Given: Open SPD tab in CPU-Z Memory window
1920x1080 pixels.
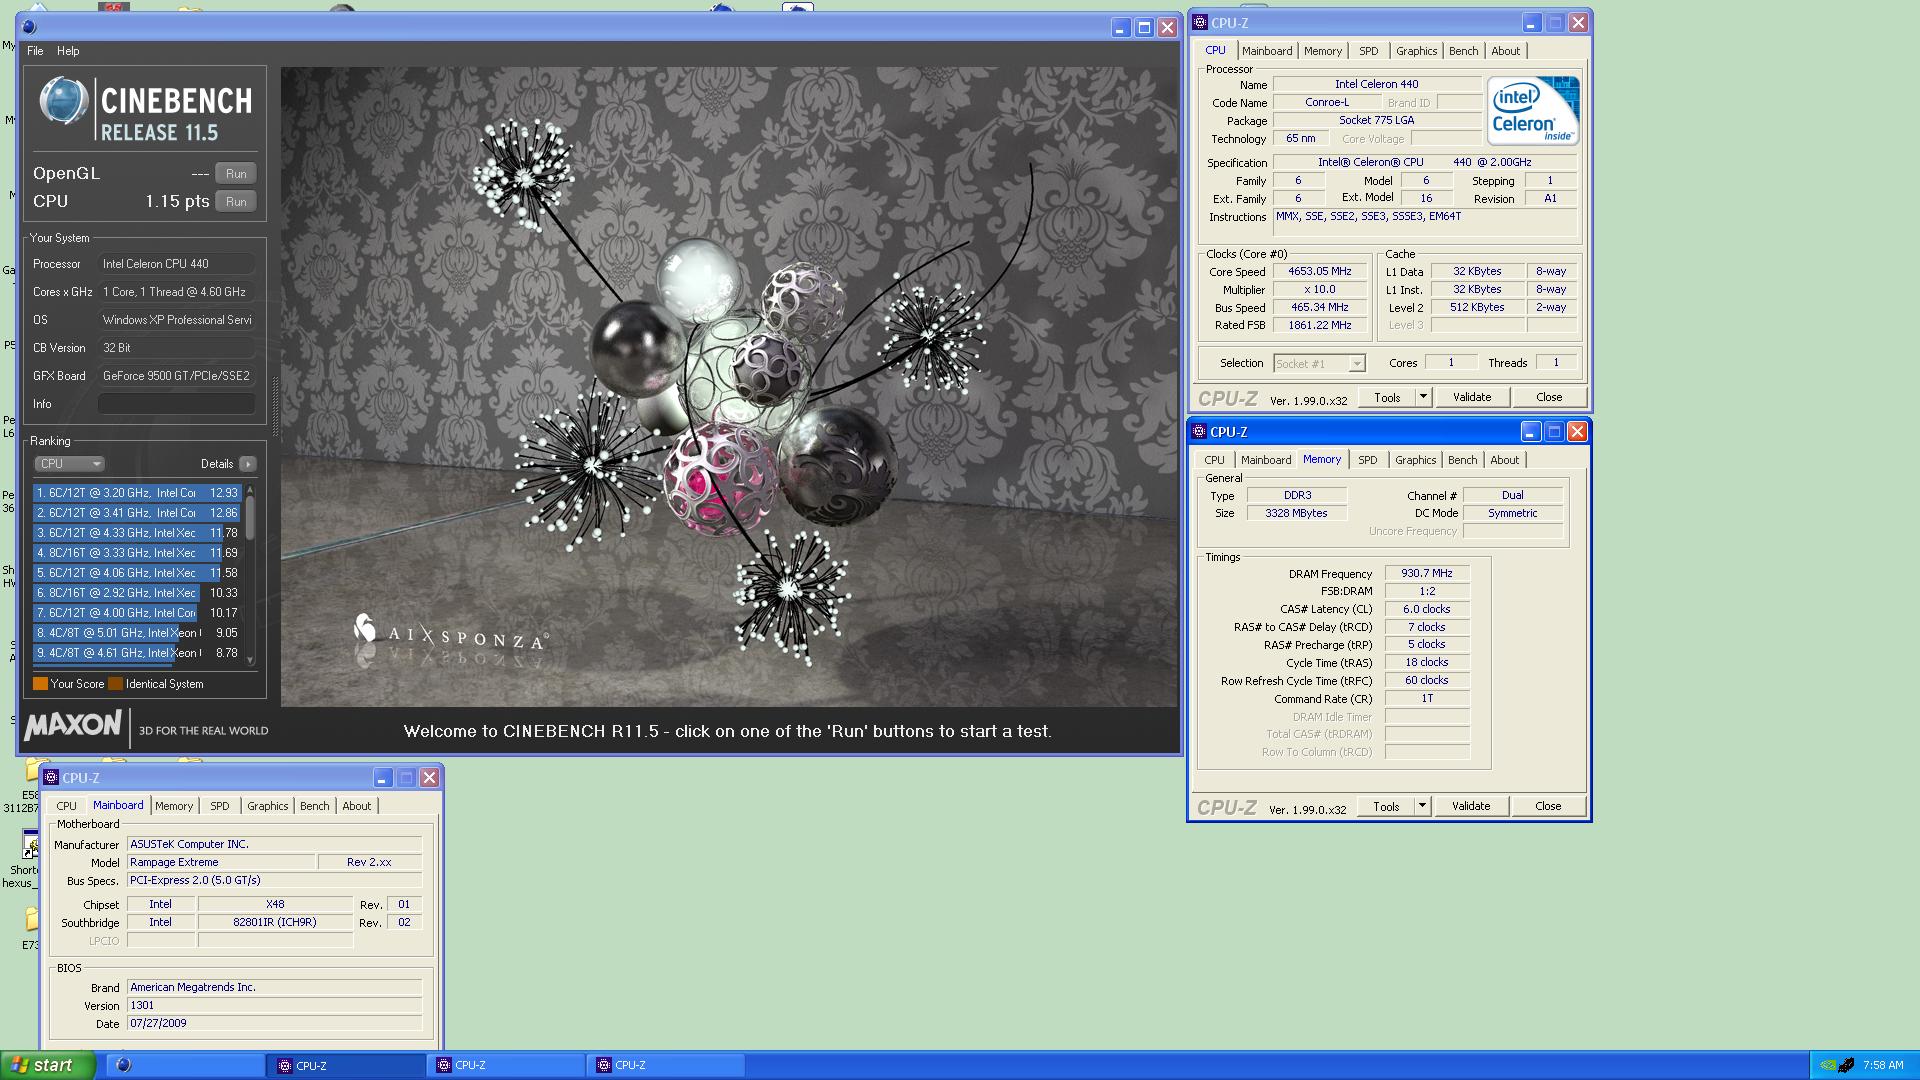Looking at the screenshot, I should pyautogui.click(x=1368, y=460).
